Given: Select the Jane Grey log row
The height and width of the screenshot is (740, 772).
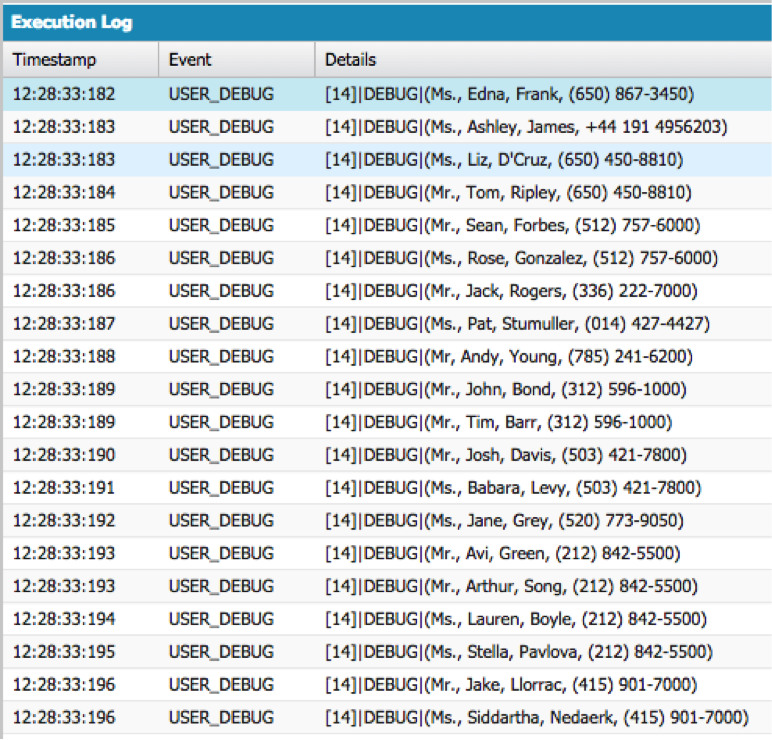Looking at the screenshot, I should coord(387,521).
